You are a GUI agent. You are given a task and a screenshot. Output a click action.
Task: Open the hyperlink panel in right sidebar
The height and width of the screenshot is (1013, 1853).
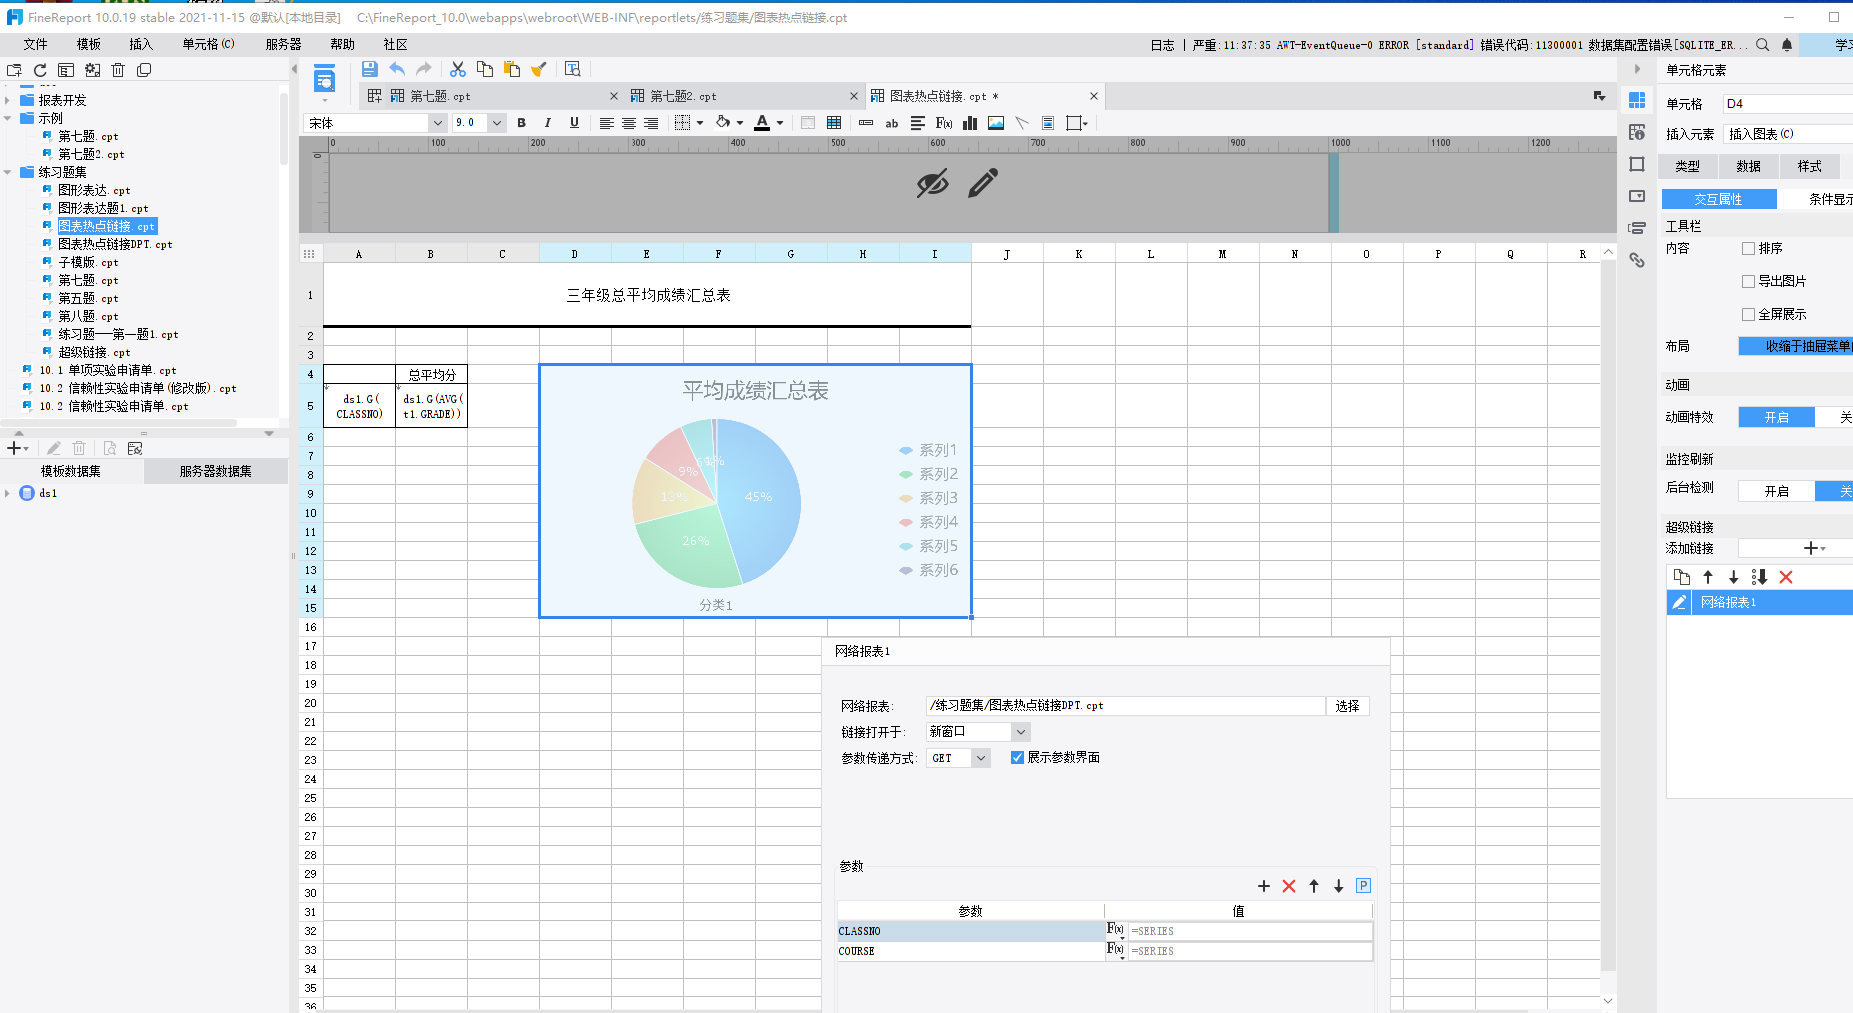coord(1637,260)
